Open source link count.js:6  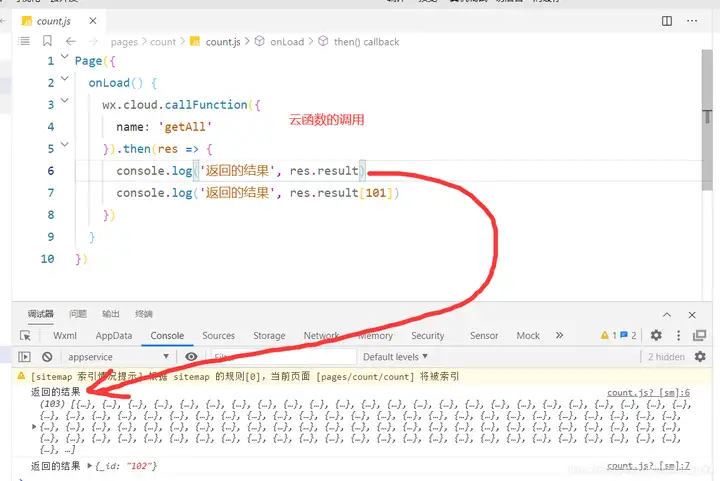pyautogui.click(x=648, y=393)
